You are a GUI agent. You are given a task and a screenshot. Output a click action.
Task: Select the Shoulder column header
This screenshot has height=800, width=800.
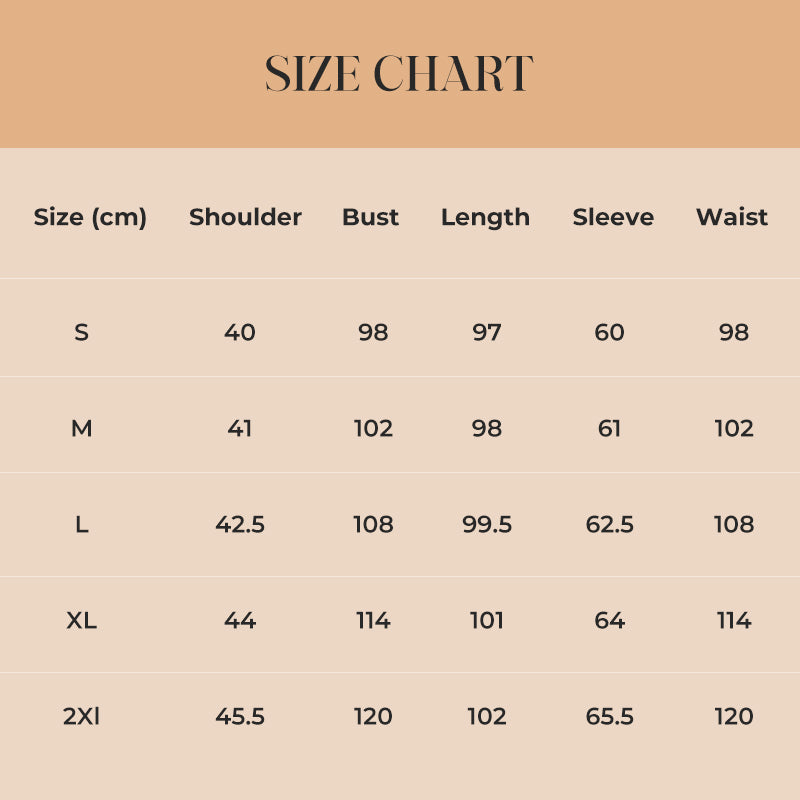point(245,217)
